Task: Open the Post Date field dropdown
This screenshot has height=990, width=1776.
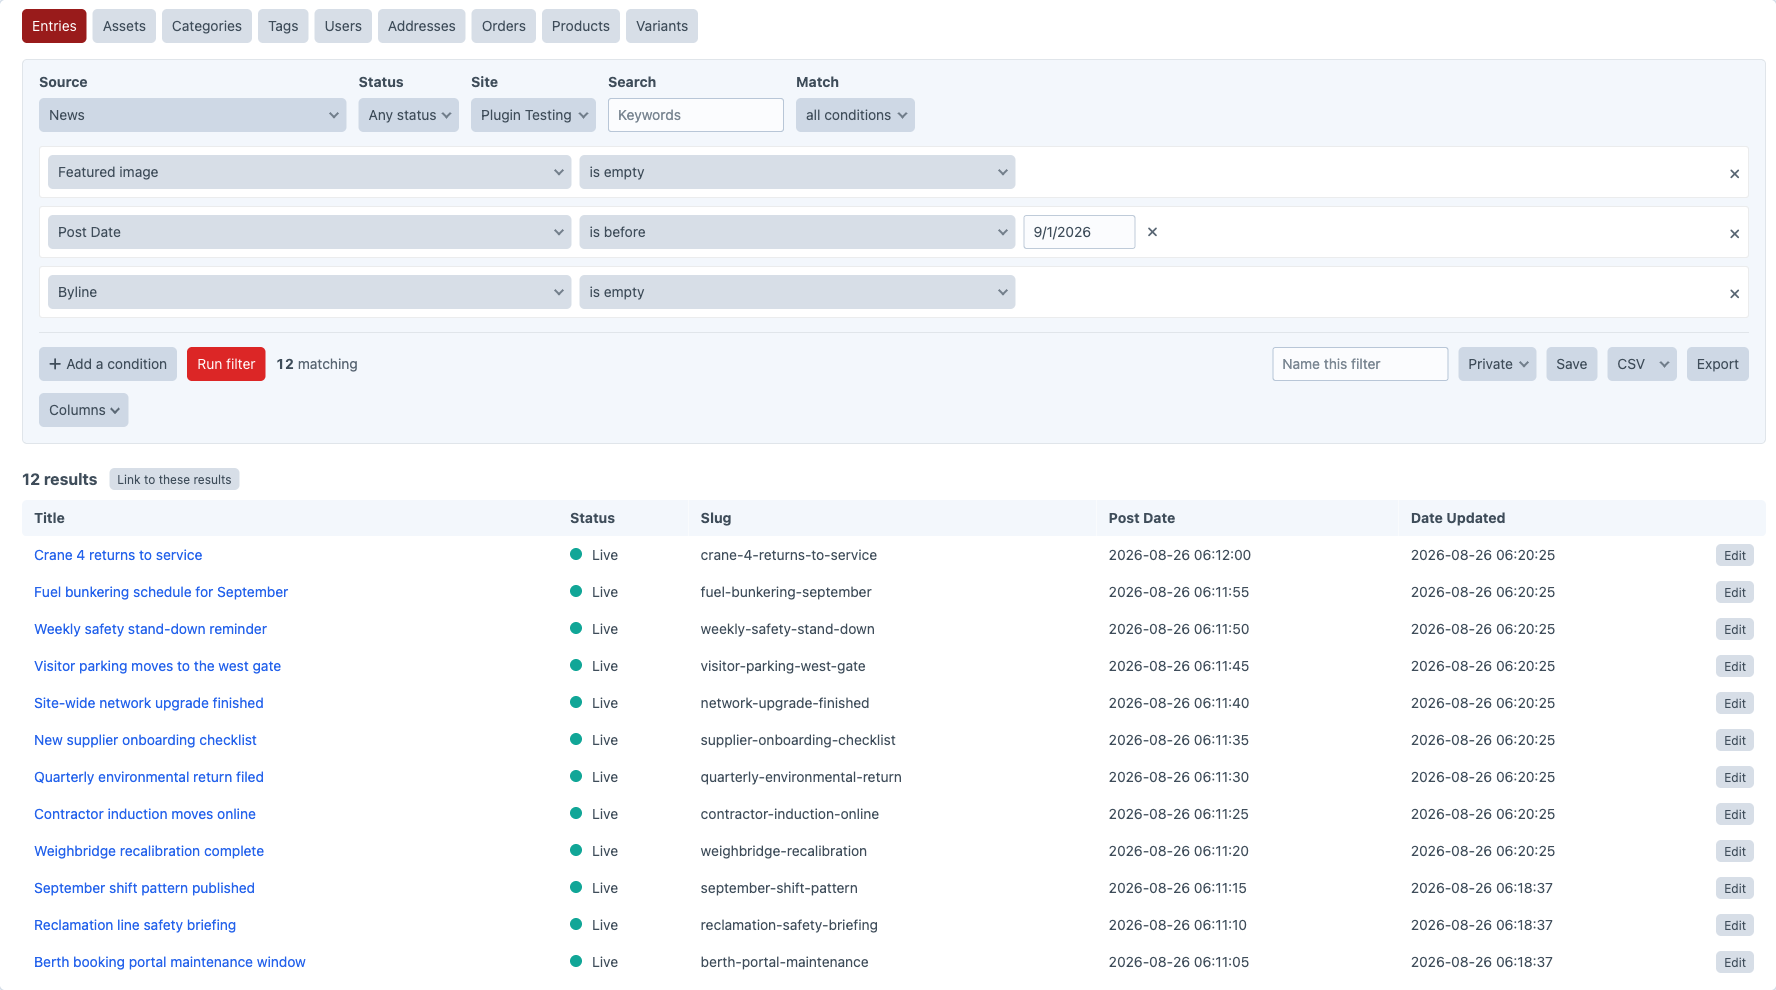Action: click(x=310, y=232)
